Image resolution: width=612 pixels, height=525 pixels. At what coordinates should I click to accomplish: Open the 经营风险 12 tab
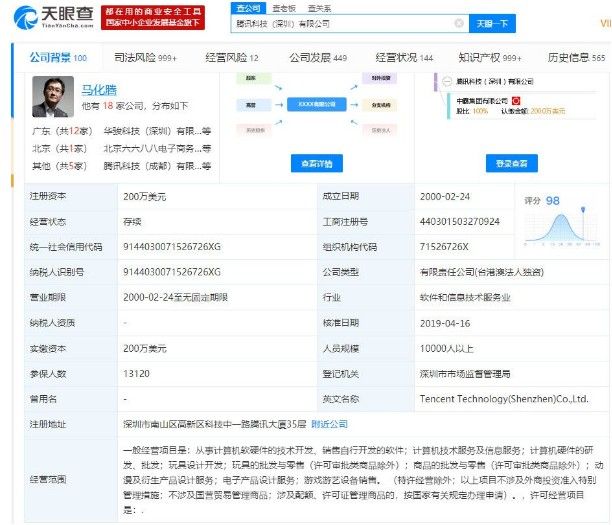231,58
